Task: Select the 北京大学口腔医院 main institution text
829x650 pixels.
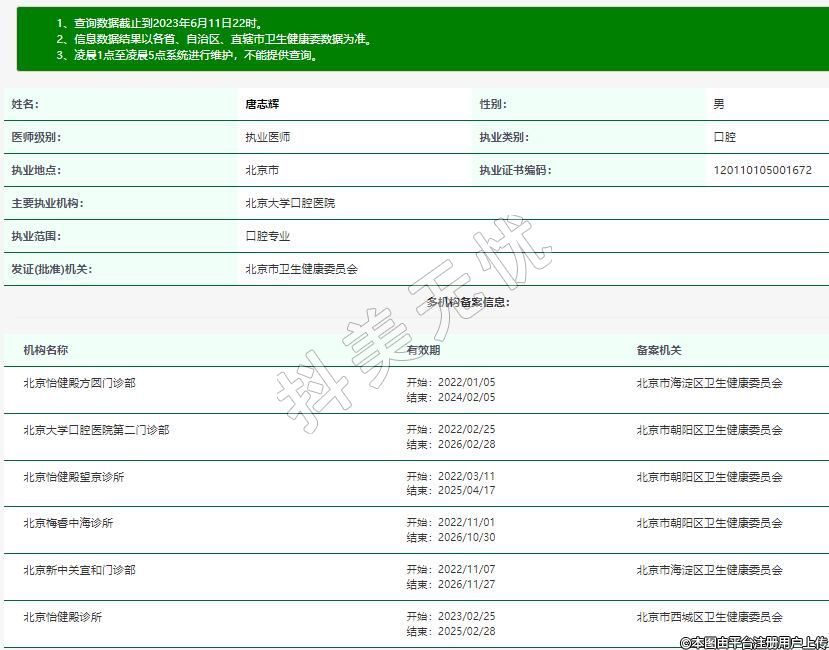Action: [290, 203]
